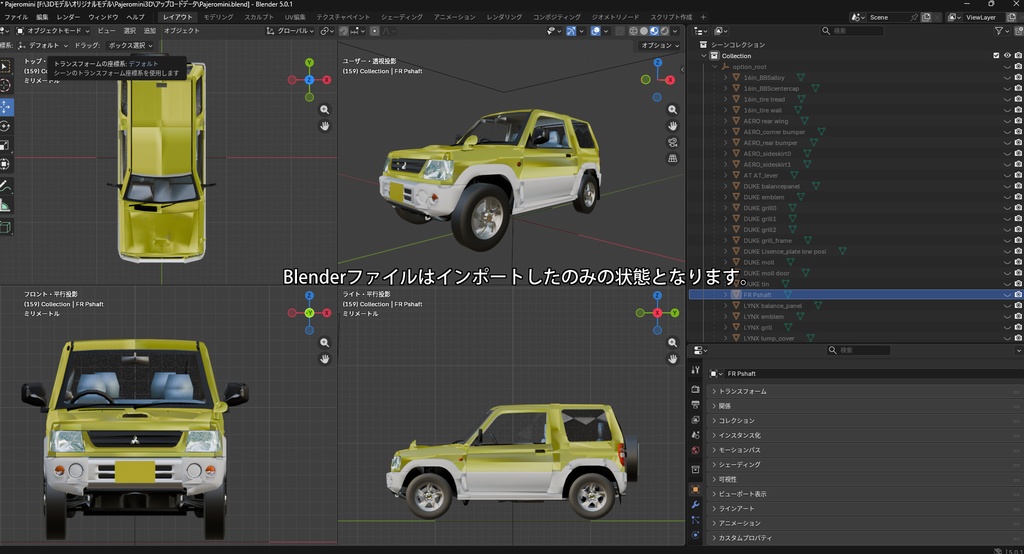Screen dimensions: 1024x554
Task: Open ボックス選択 drag dropdown
Action: click(x=130, y=46)
